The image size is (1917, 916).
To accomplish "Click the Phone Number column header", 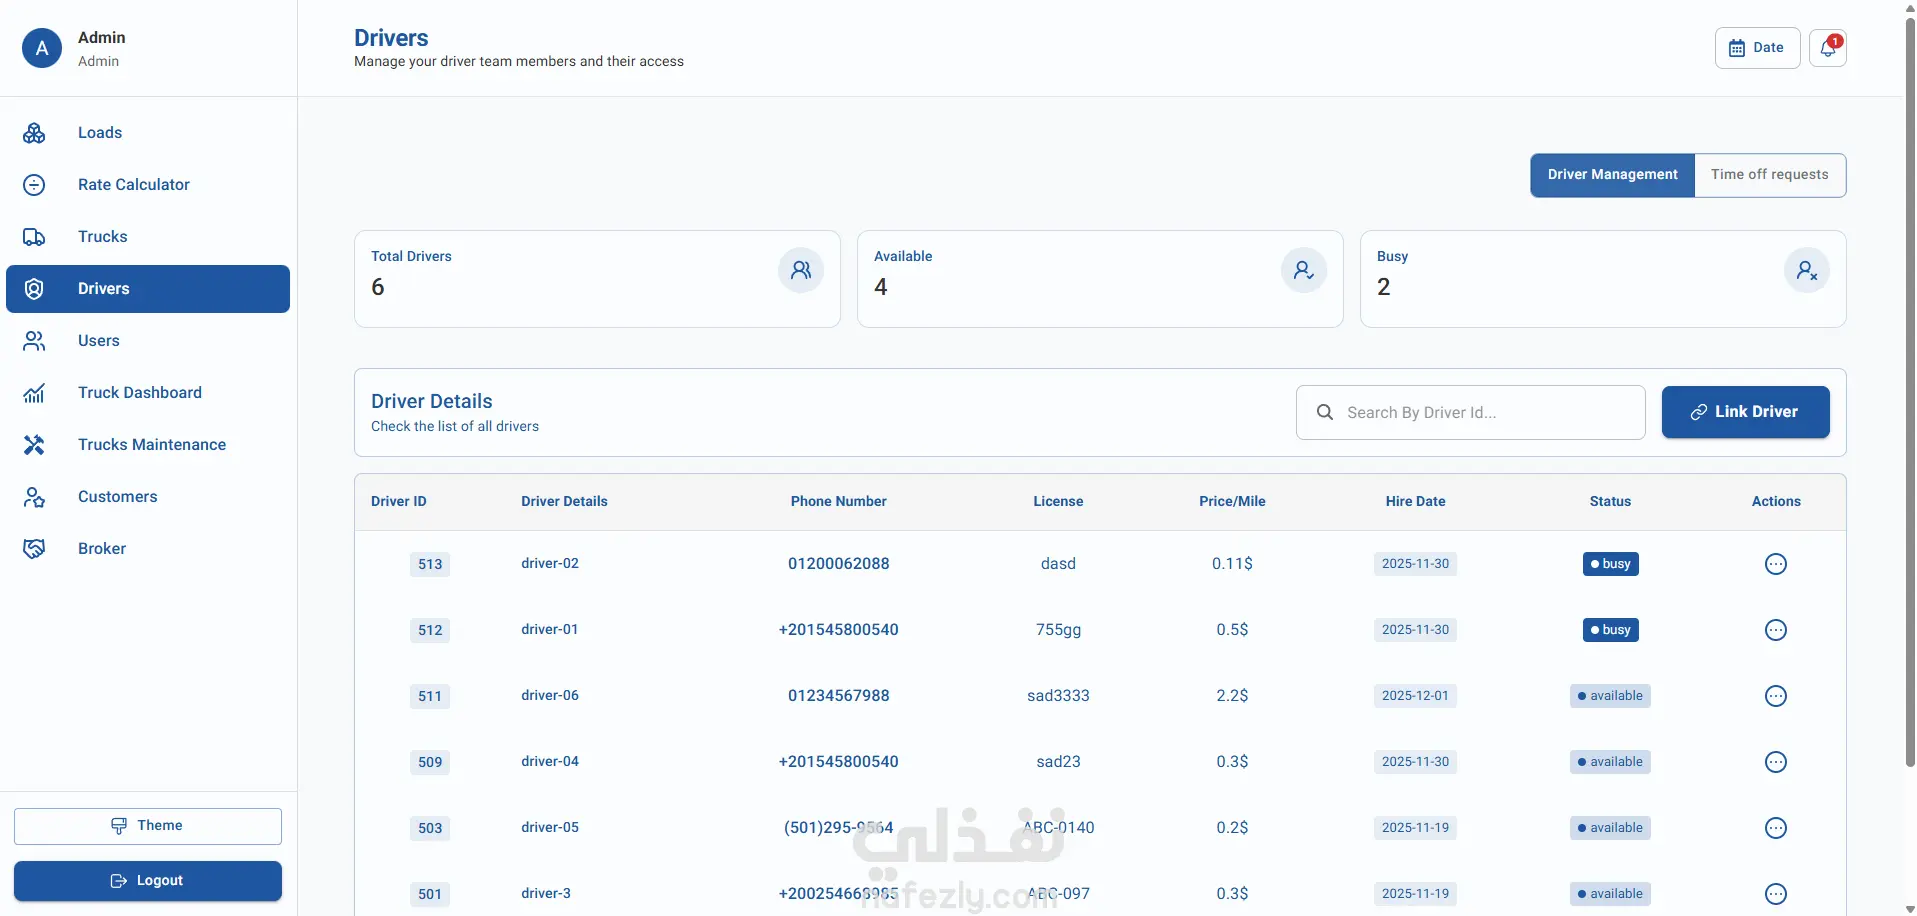I will [839, 502].
